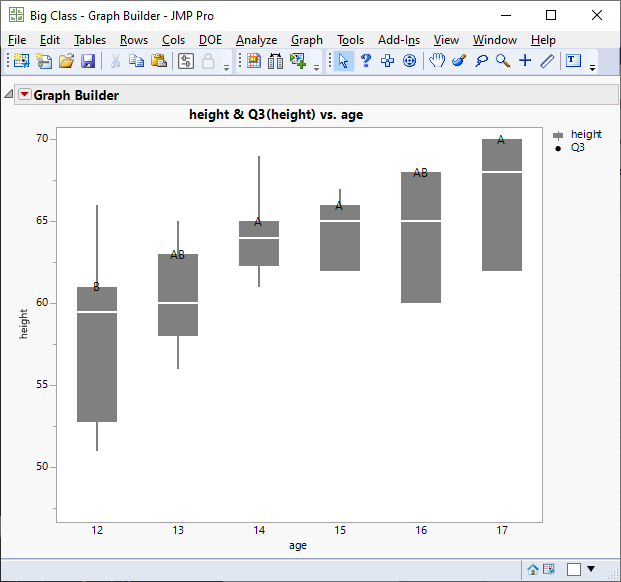The image size is (621, 582).
Task: Select the Arrow cursor tool
Action: pyautogui.click(x=343, y=61)
